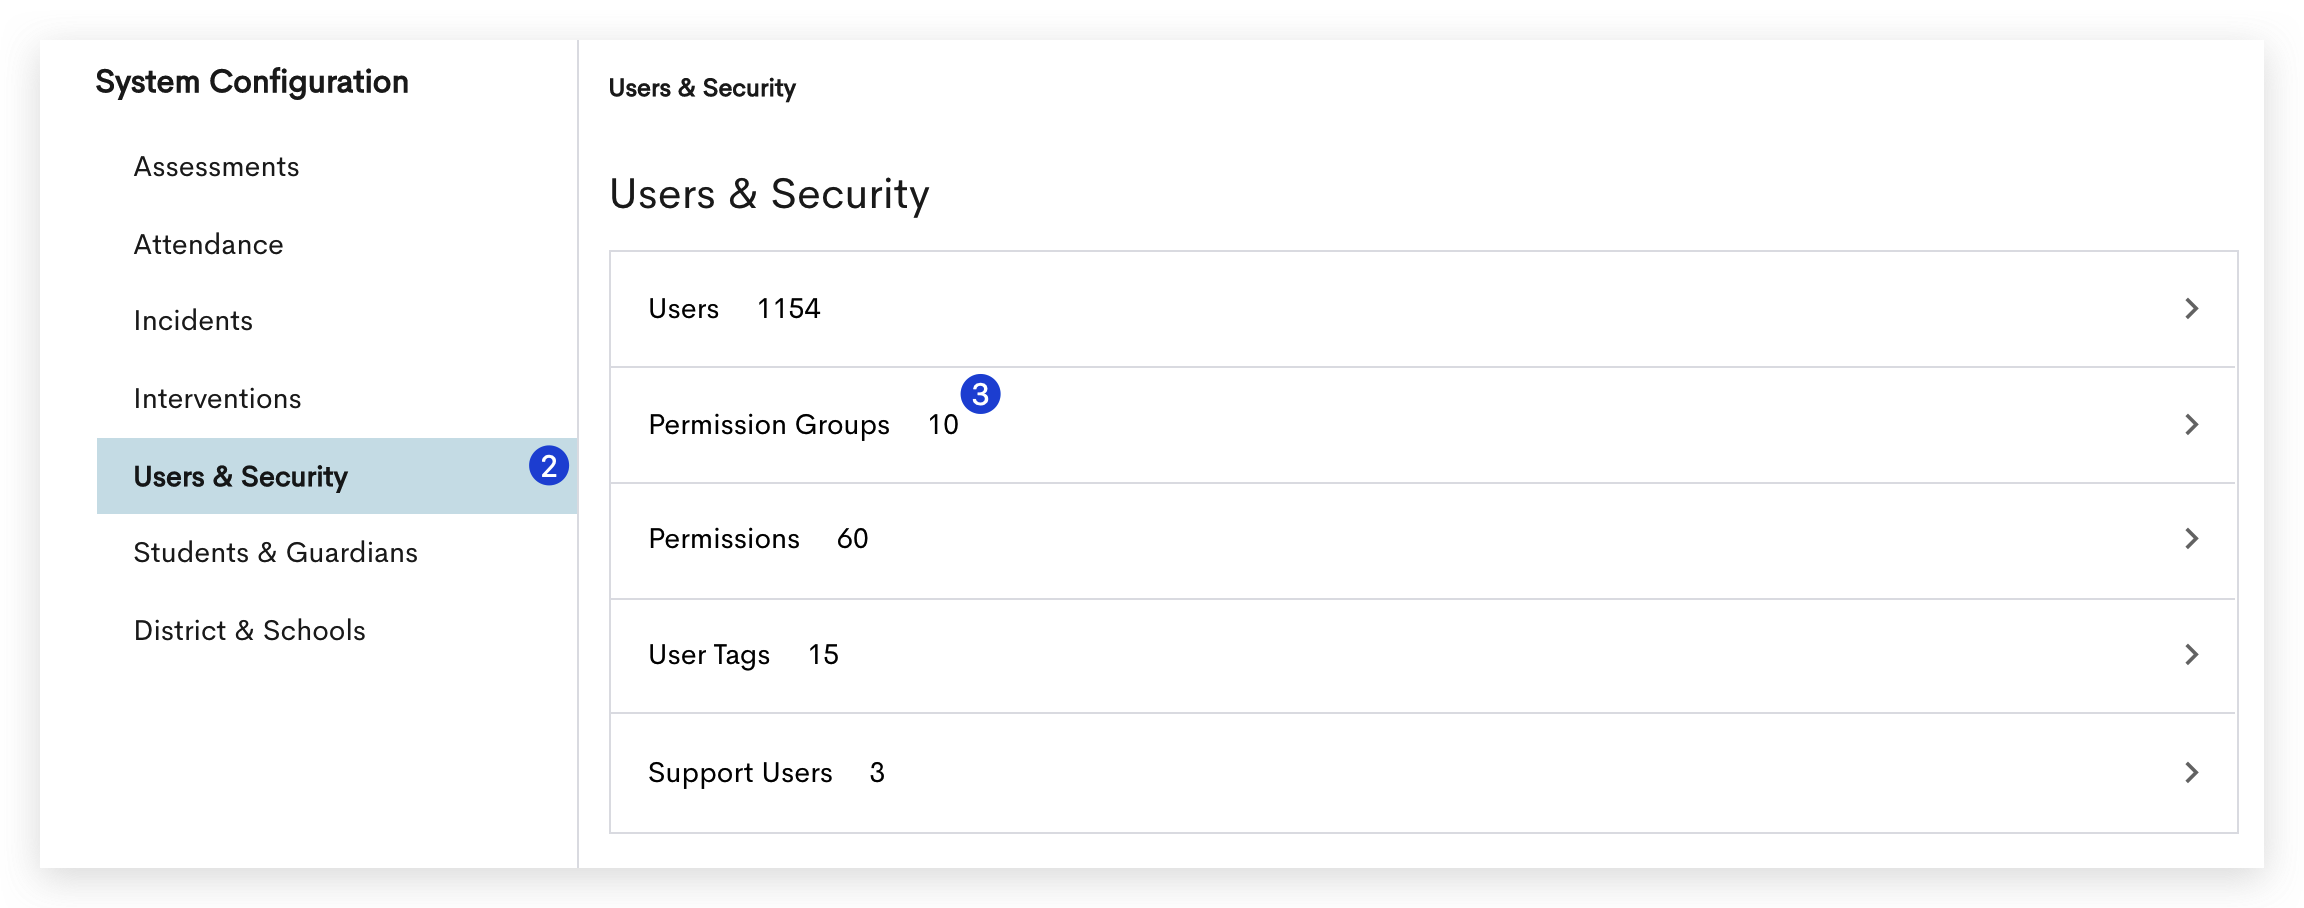Screen dimensions: 2304x908
Task: Click the User Tags row chevron
Action: (x=2191, y=655)
